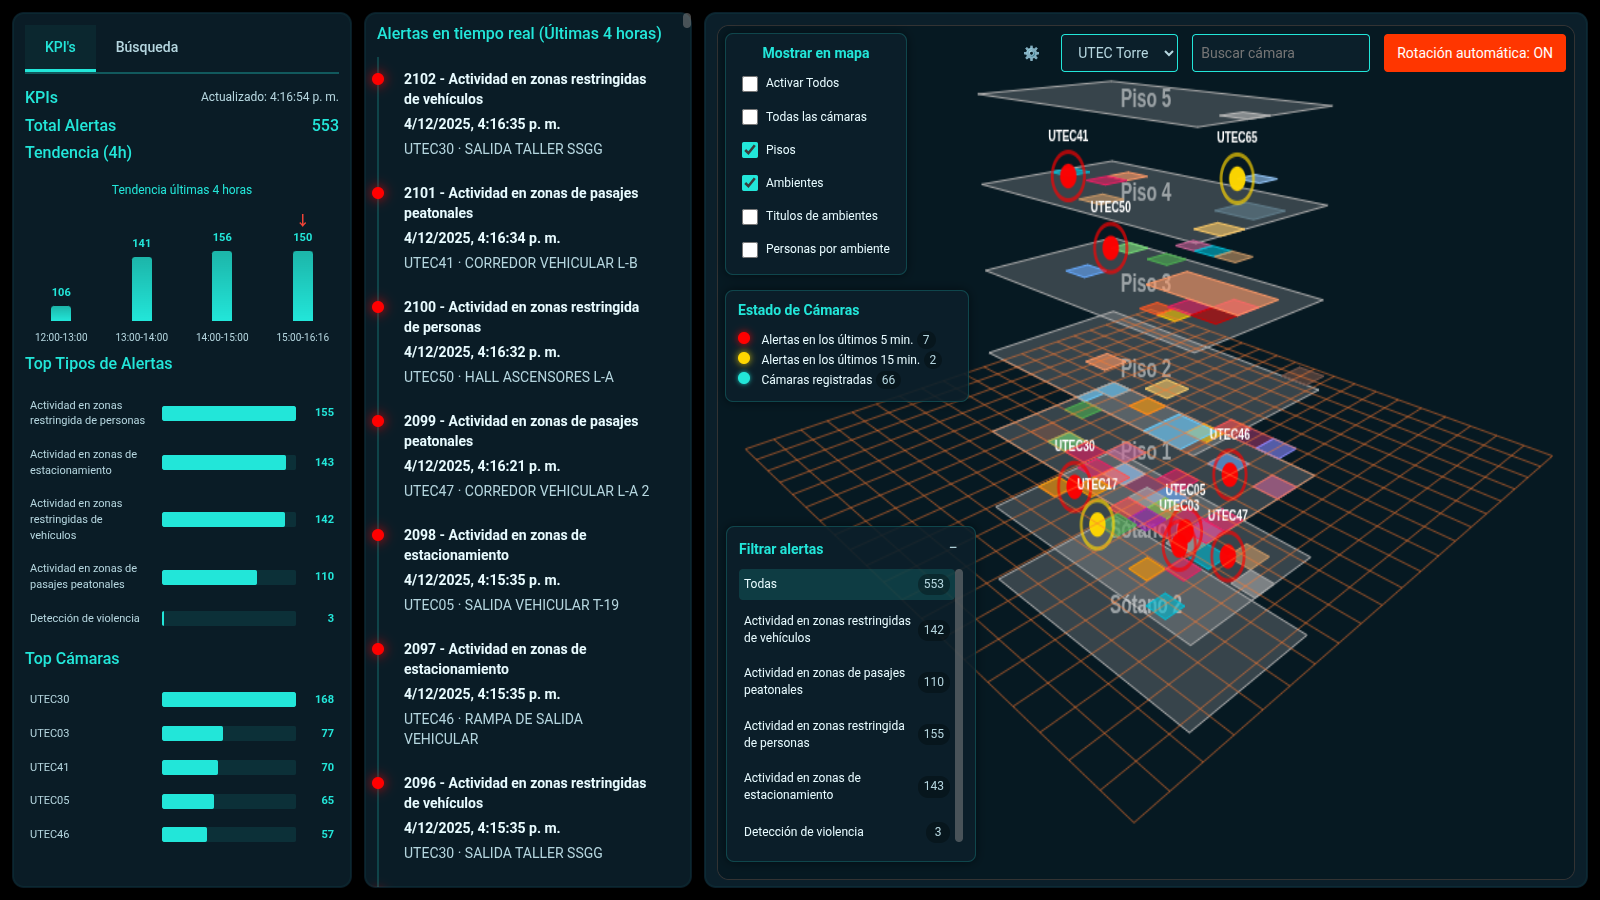Click the UTEC47 camera marker
Screen dimensions: 1600x900
tap(1227, 555)
